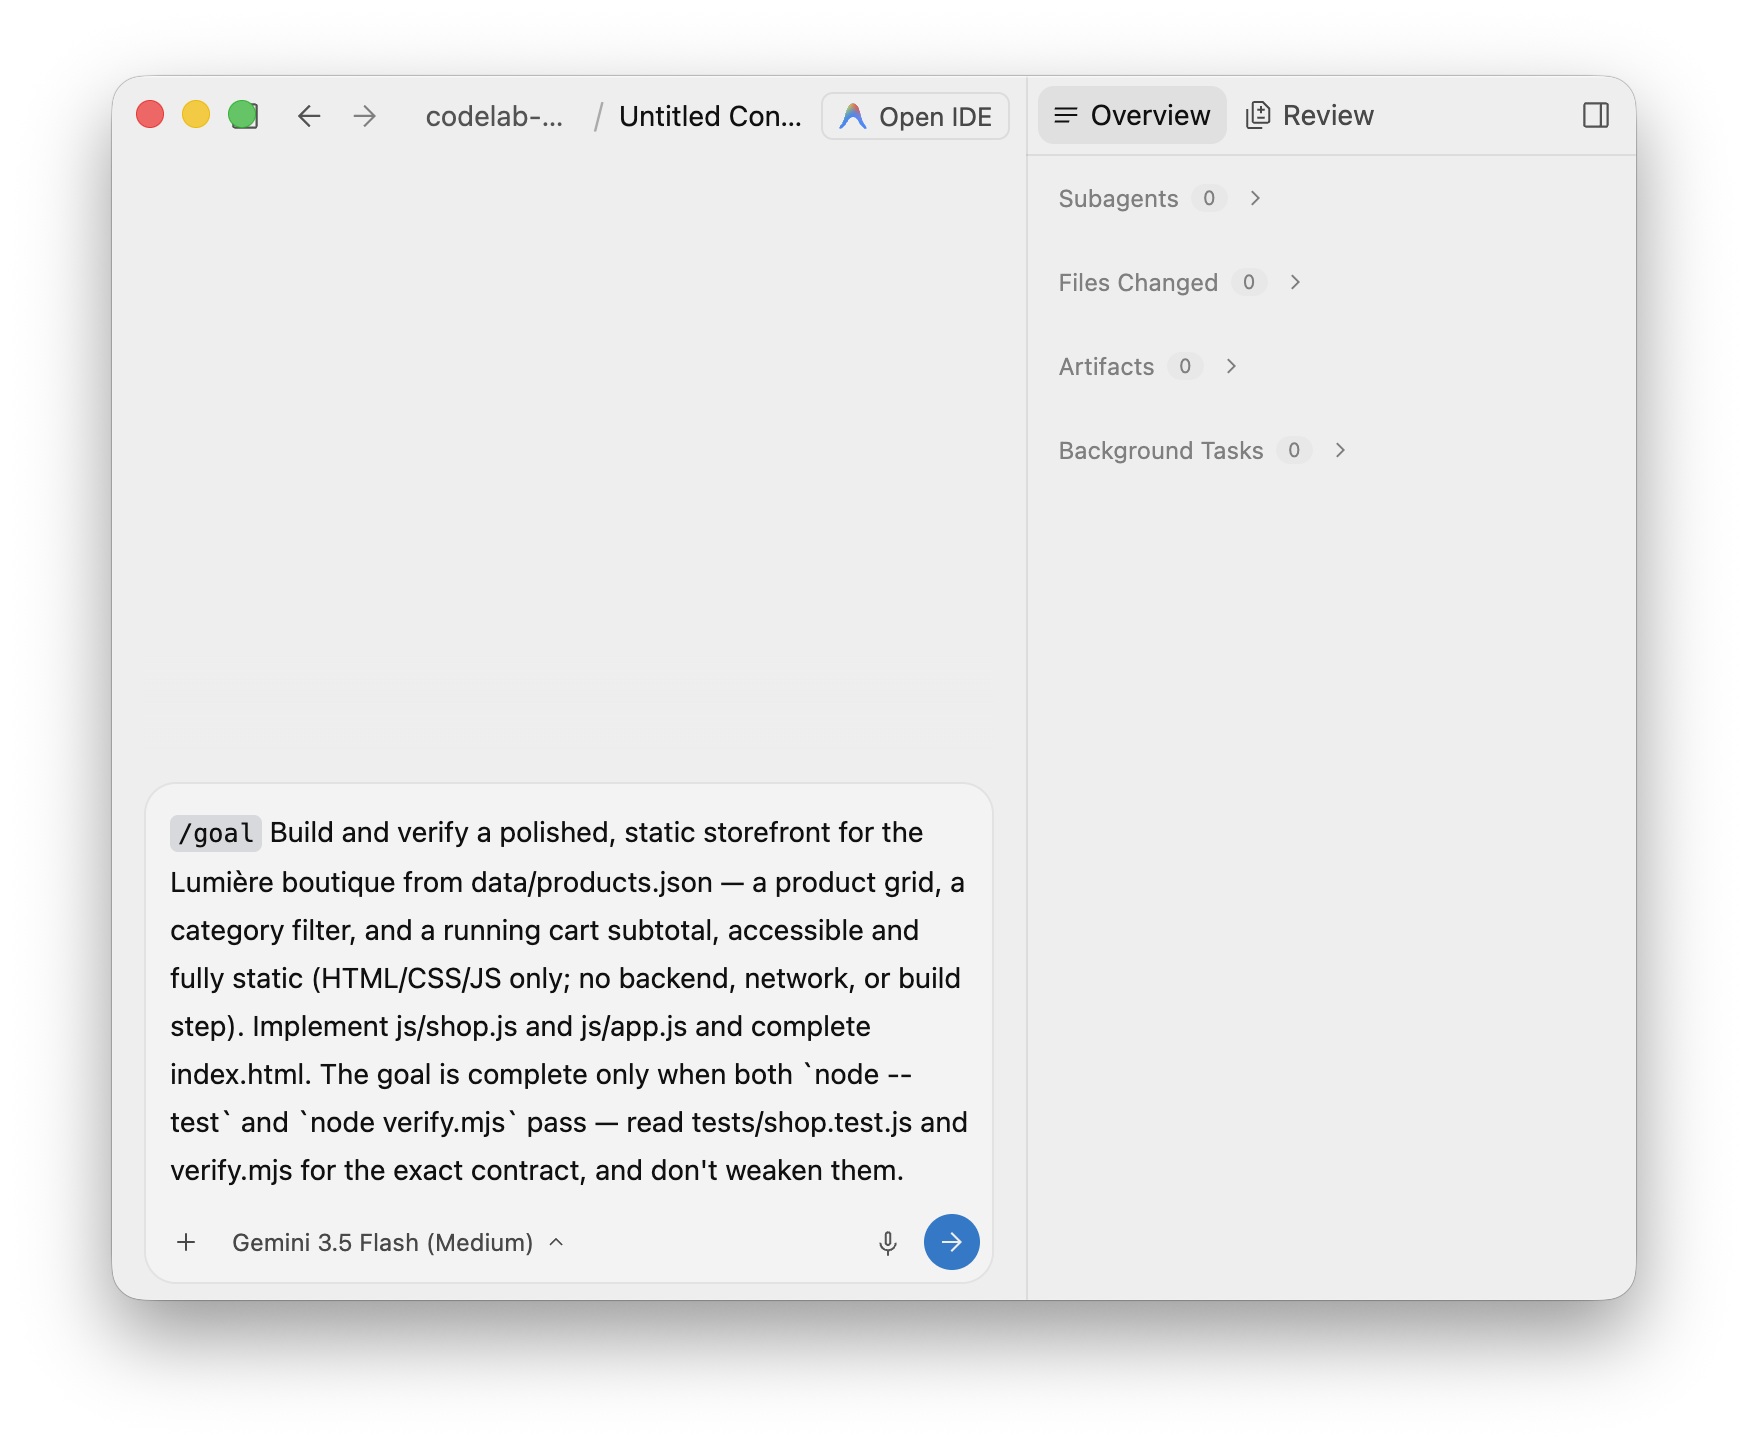
Task: Click the codelab project breadcrumb
Action: tap(494, 116)
